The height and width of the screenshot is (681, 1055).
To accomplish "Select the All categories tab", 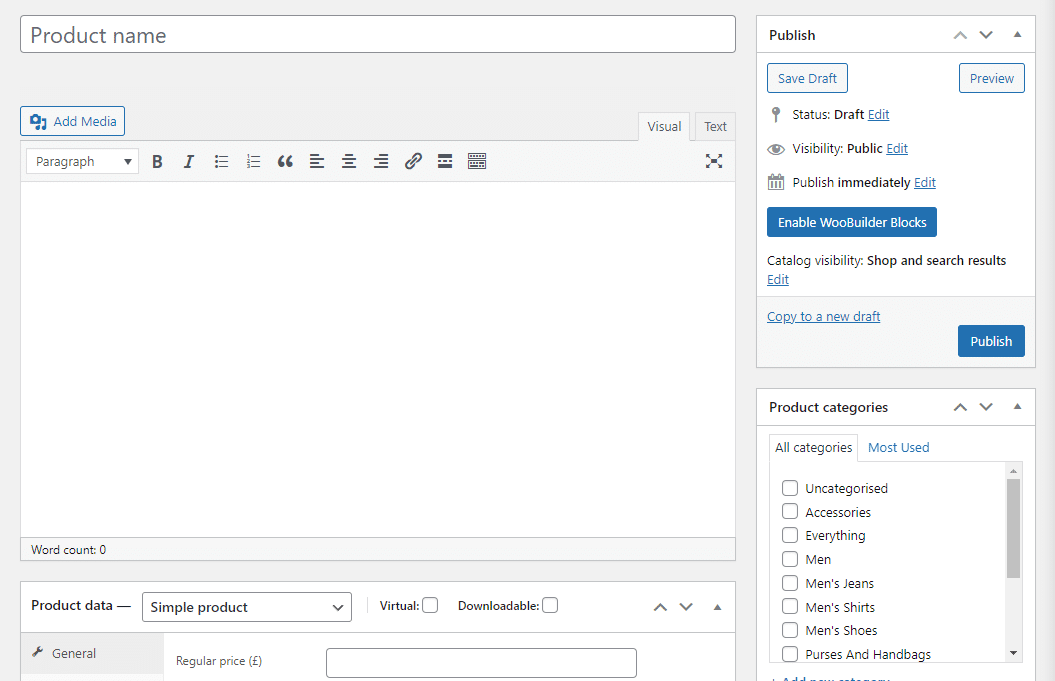I will tap(813, 447).
